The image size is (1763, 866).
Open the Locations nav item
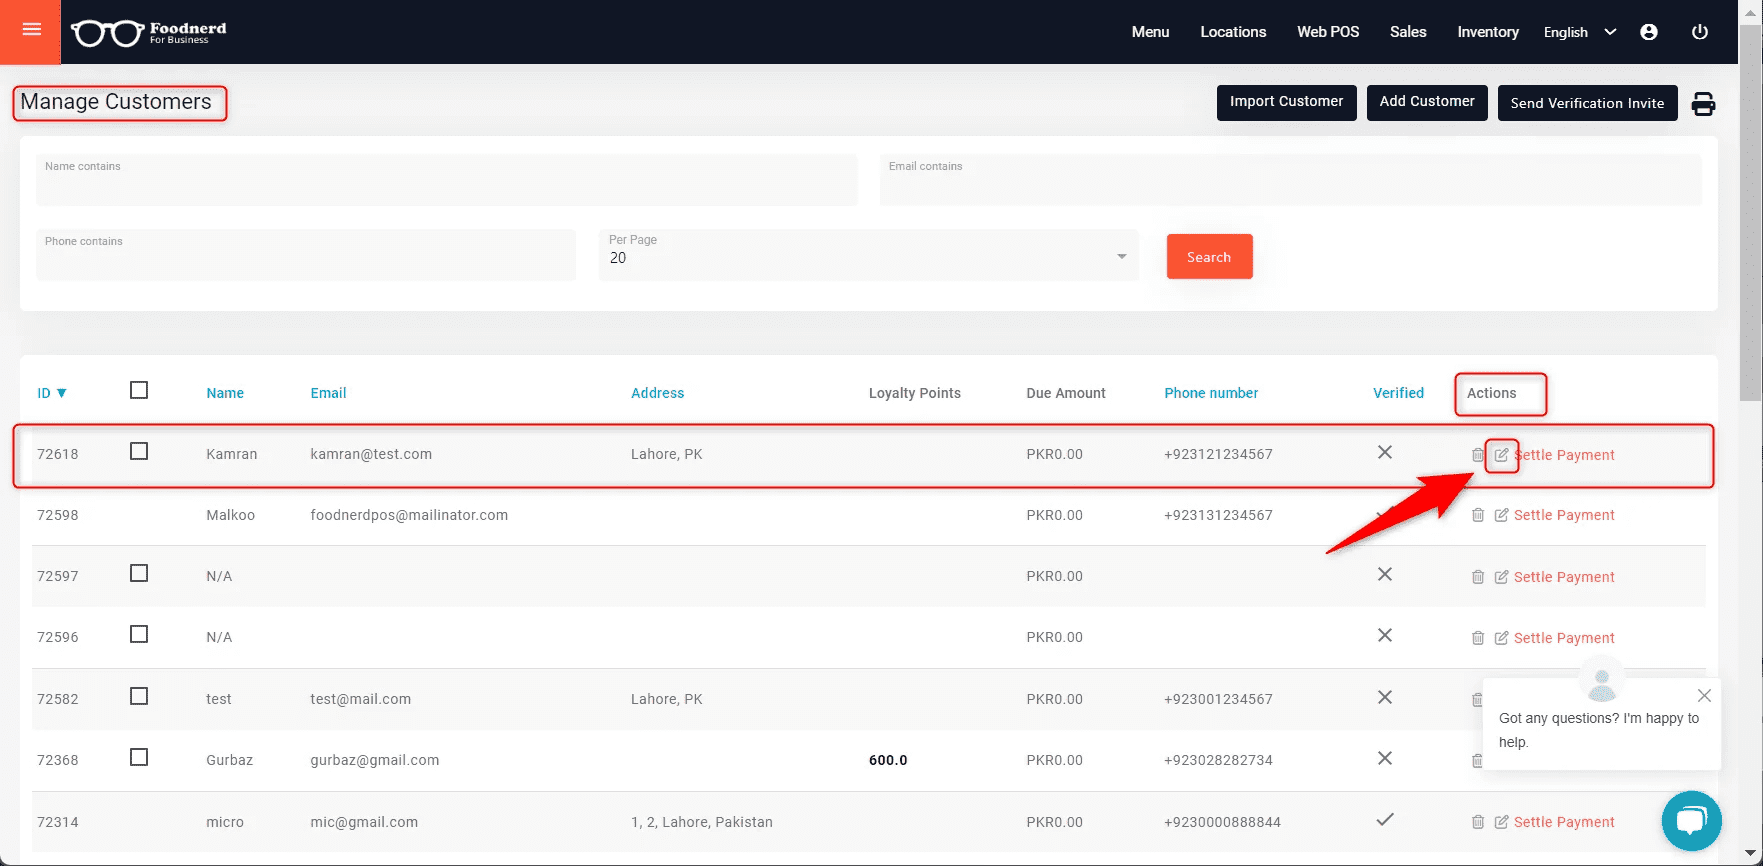[x=1233, y=32]
